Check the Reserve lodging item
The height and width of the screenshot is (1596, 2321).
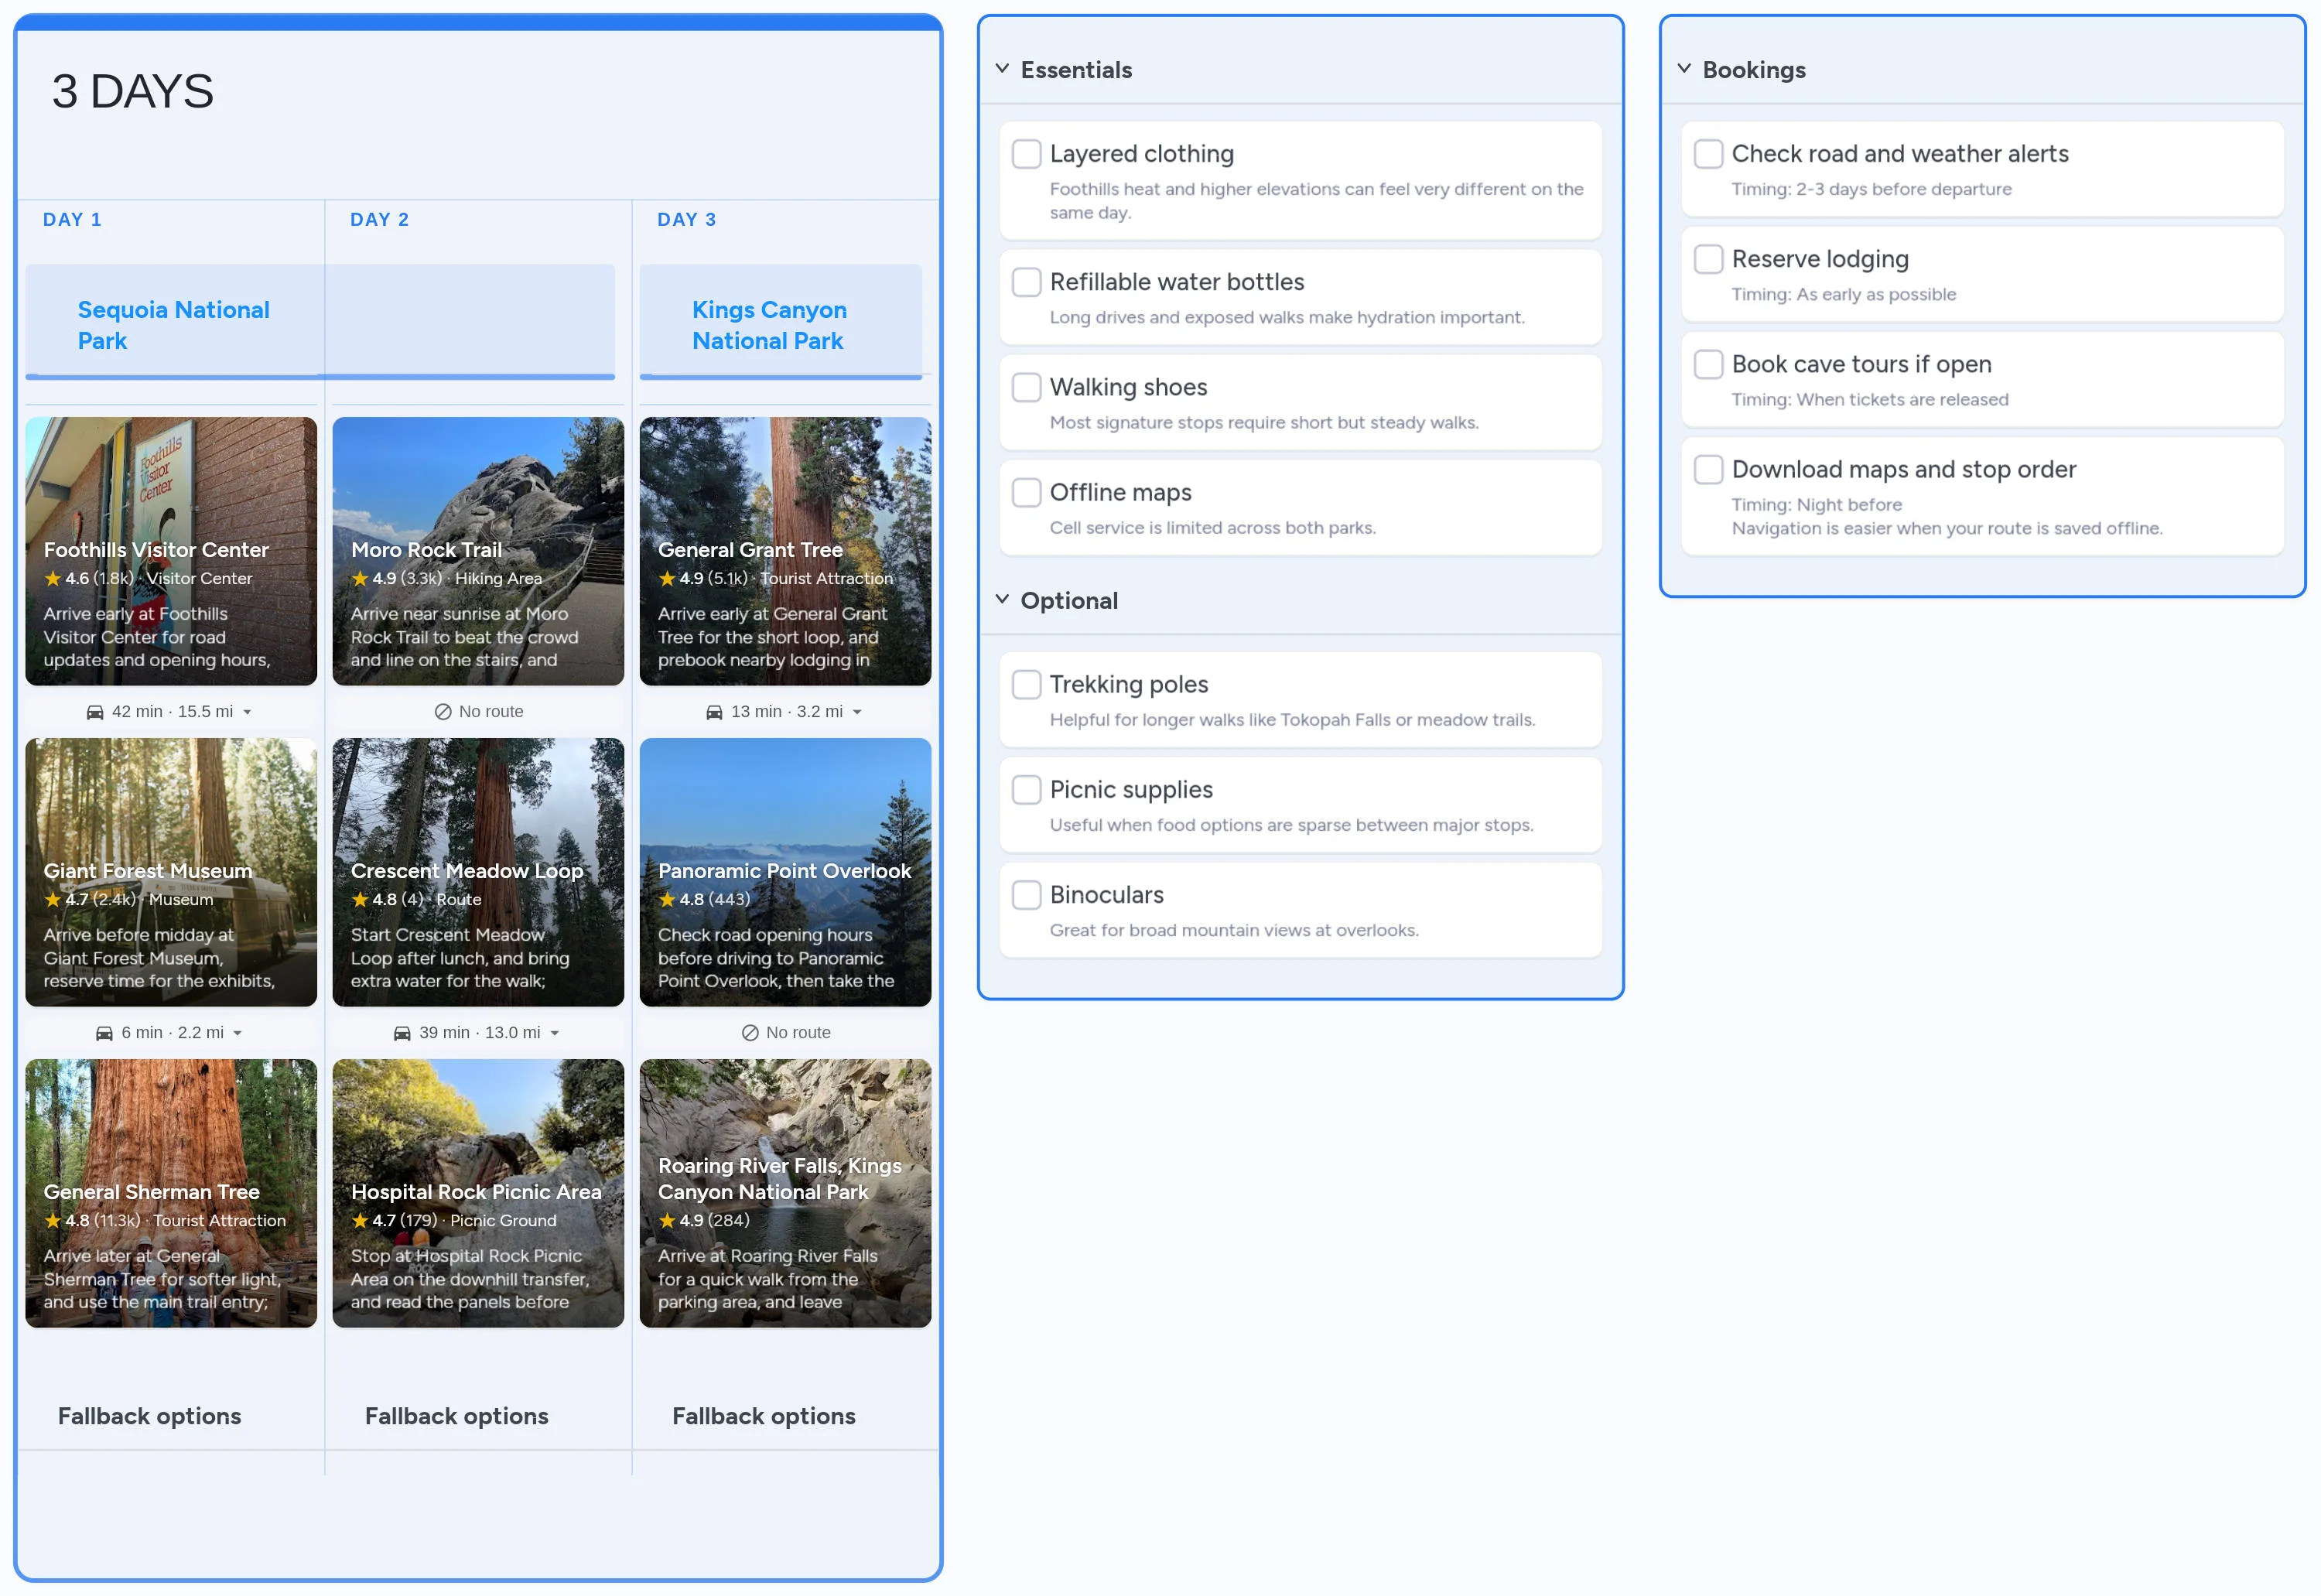[1708, 258]
